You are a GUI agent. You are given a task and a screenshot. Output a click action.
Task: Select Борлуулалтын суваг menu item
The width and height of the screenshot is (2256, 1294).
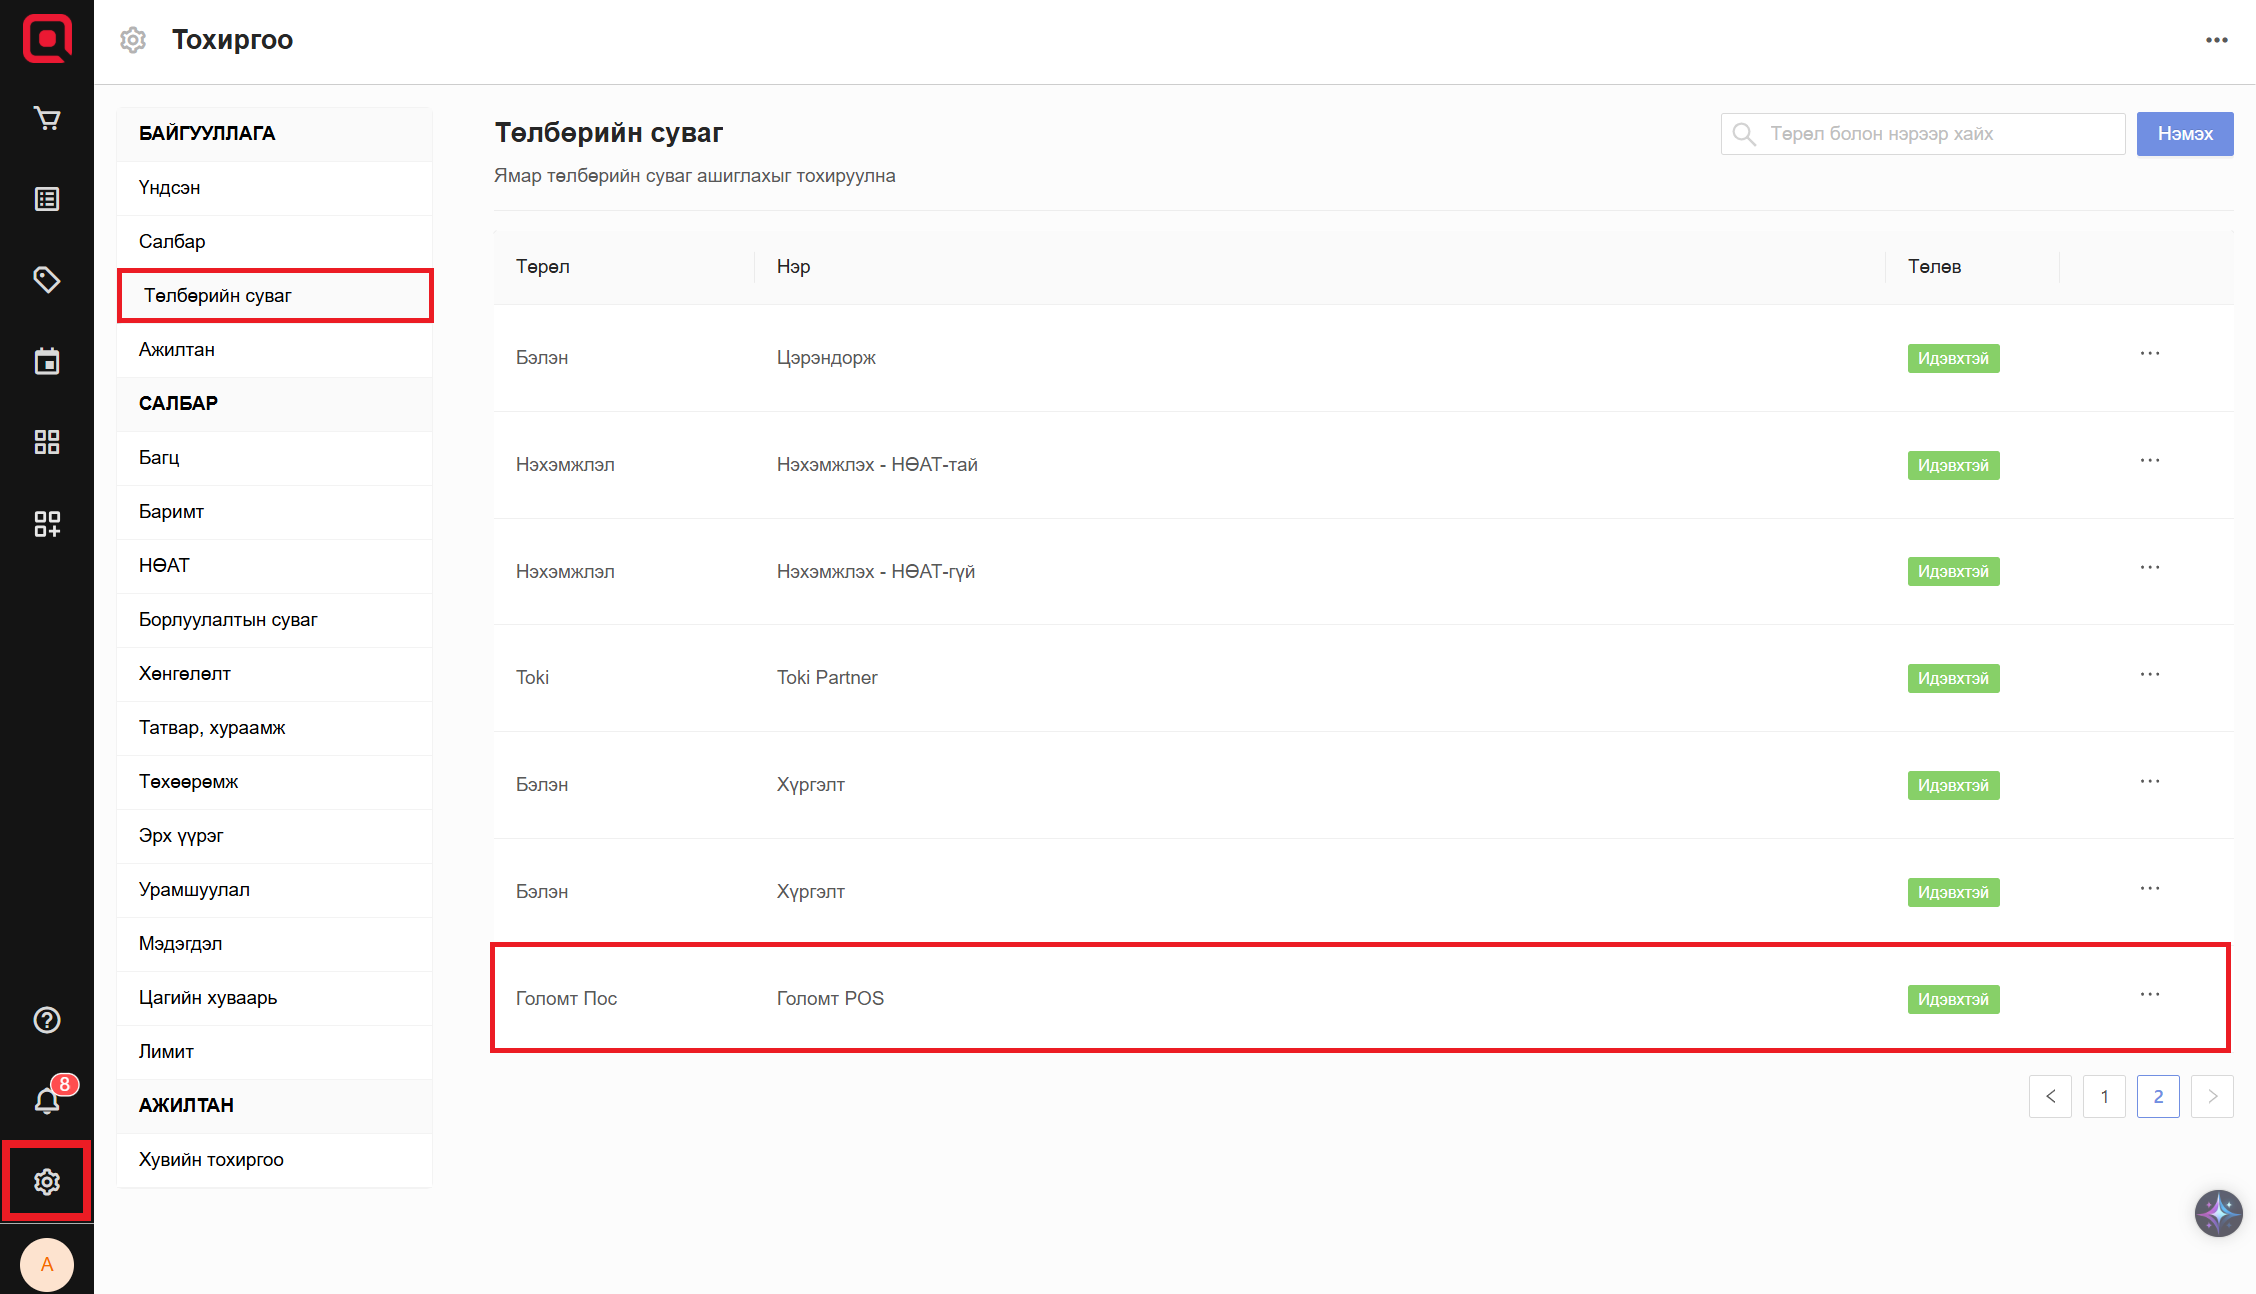pyautogui.click(x=228, y=620)
